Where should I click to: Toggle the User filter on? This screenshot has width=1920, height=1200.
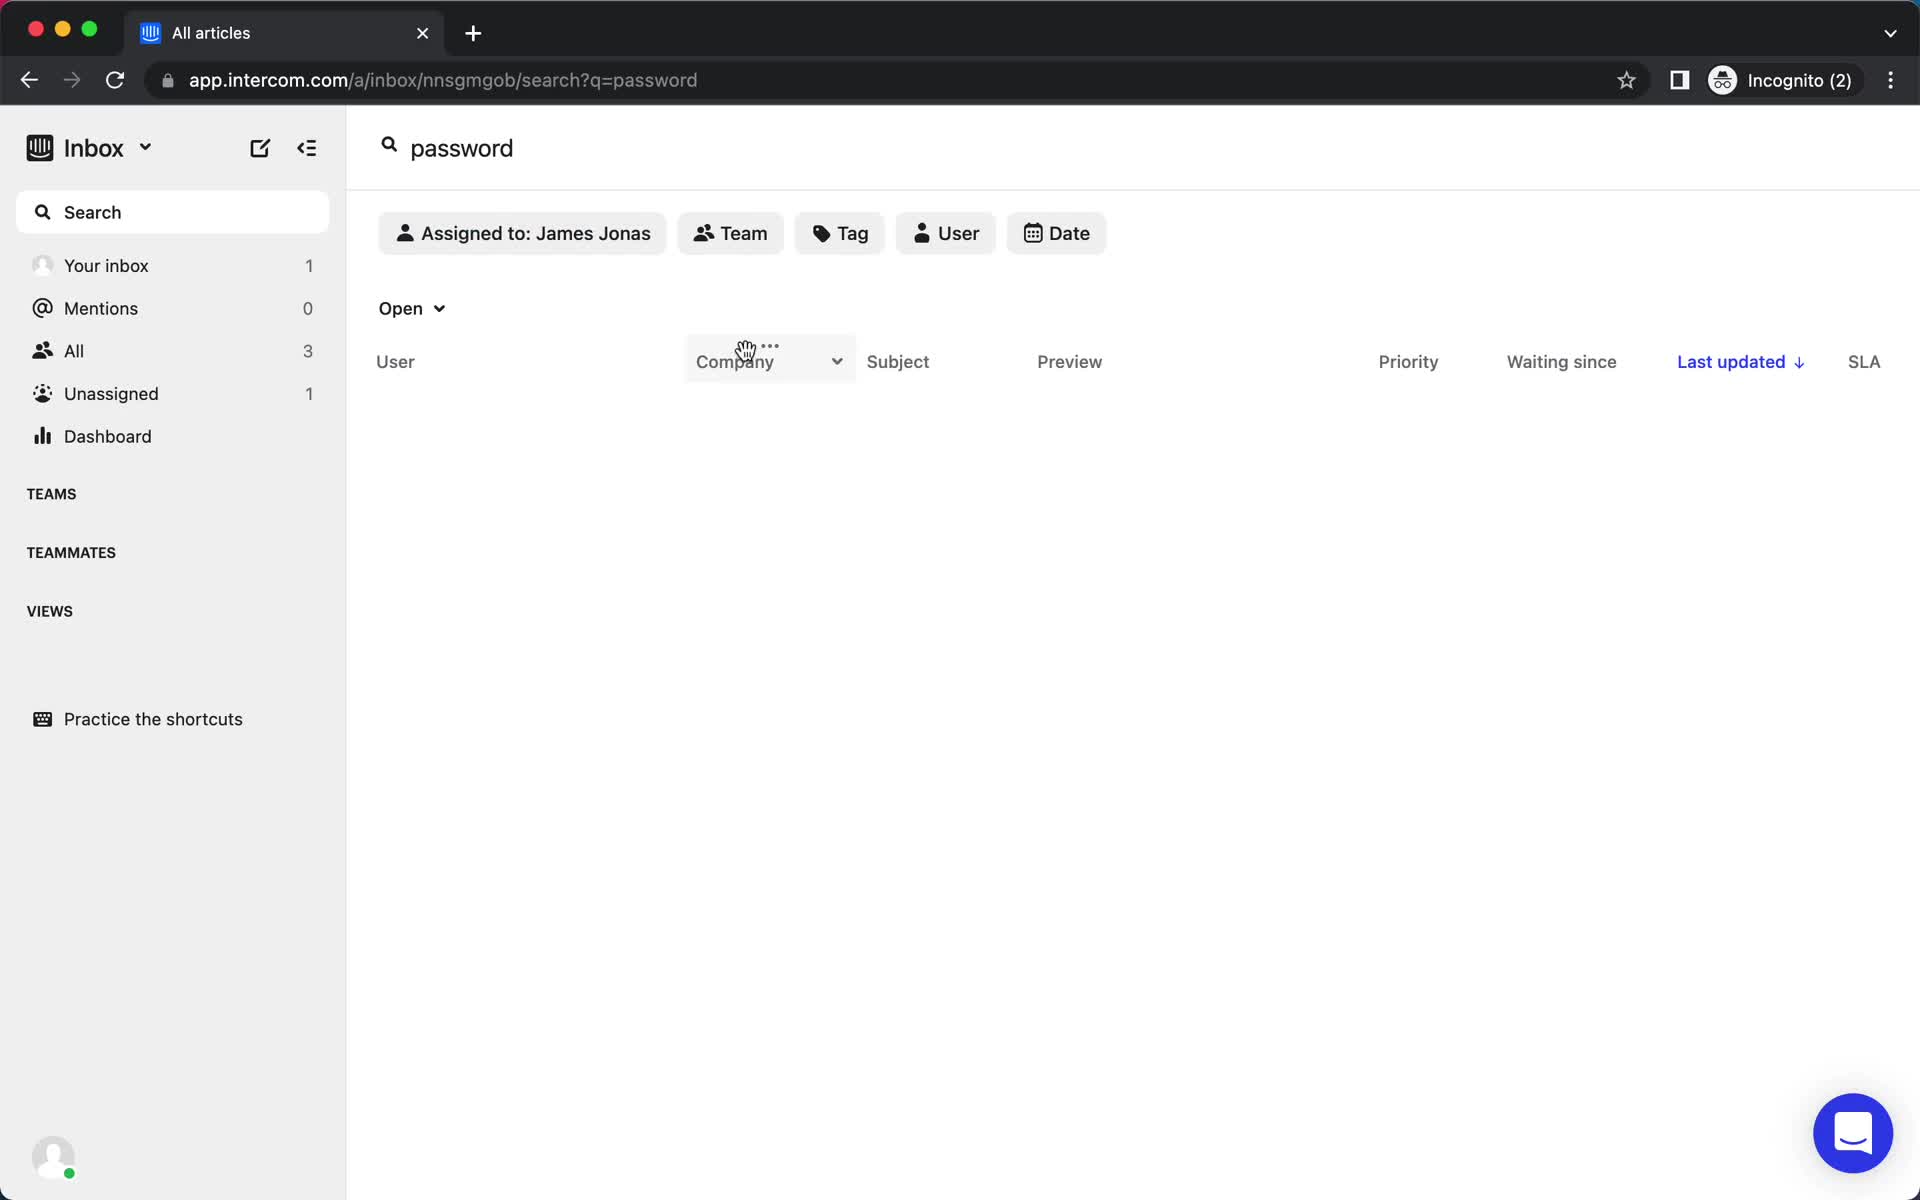947,232
